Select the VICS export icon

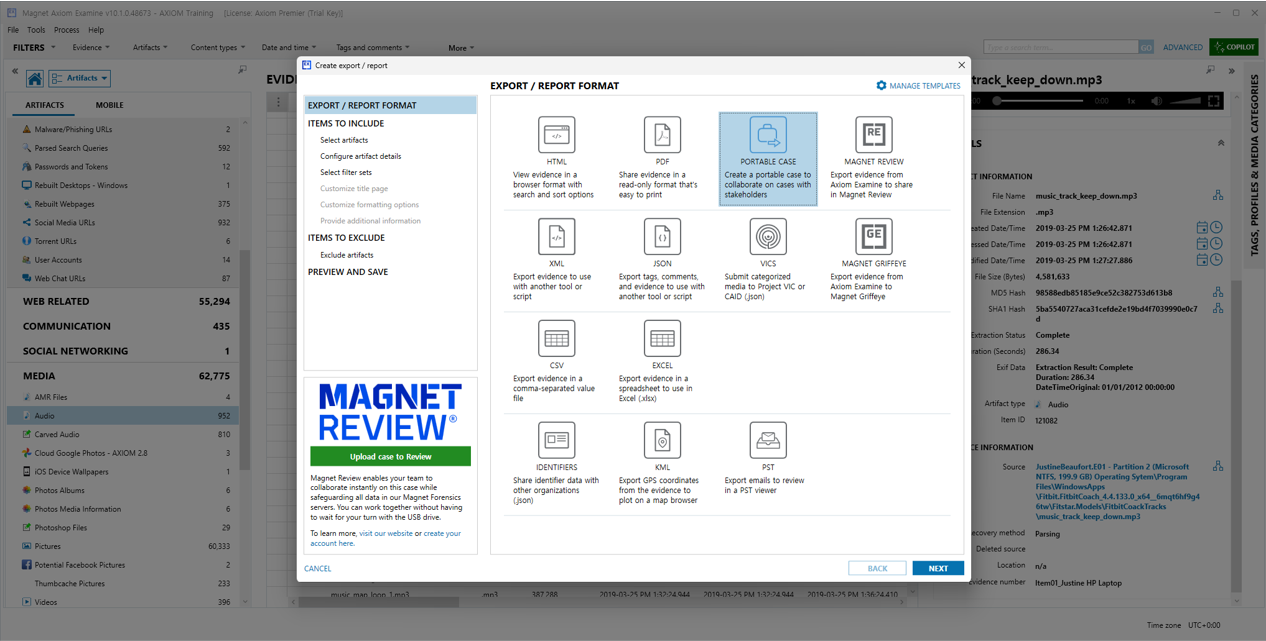point(768,237)
